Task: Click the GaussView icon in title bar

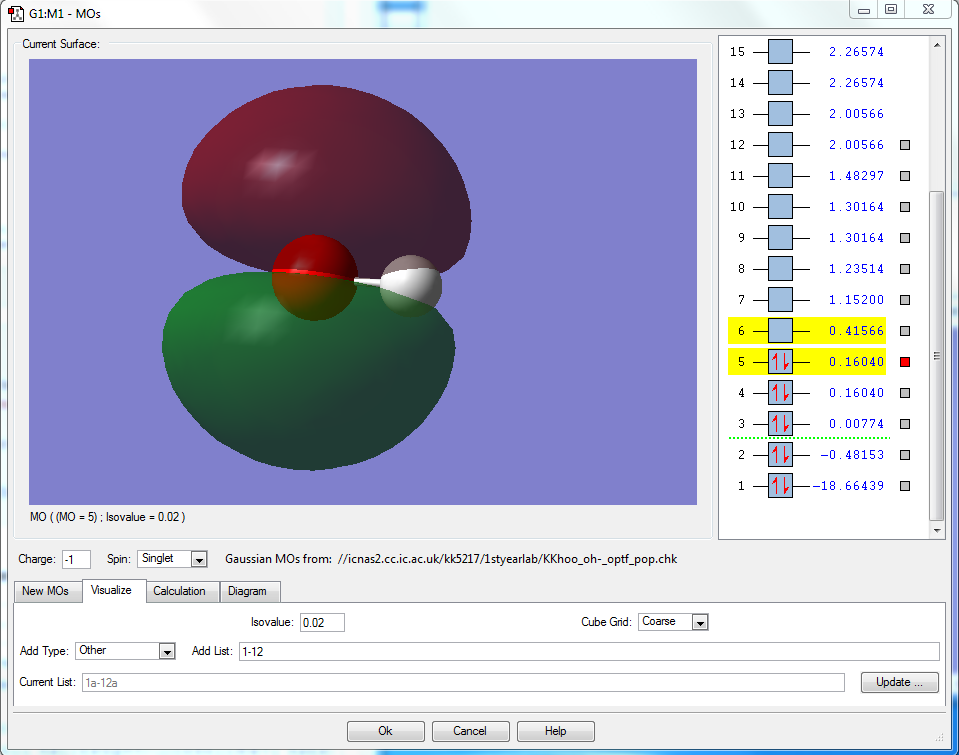Action: 16,14
